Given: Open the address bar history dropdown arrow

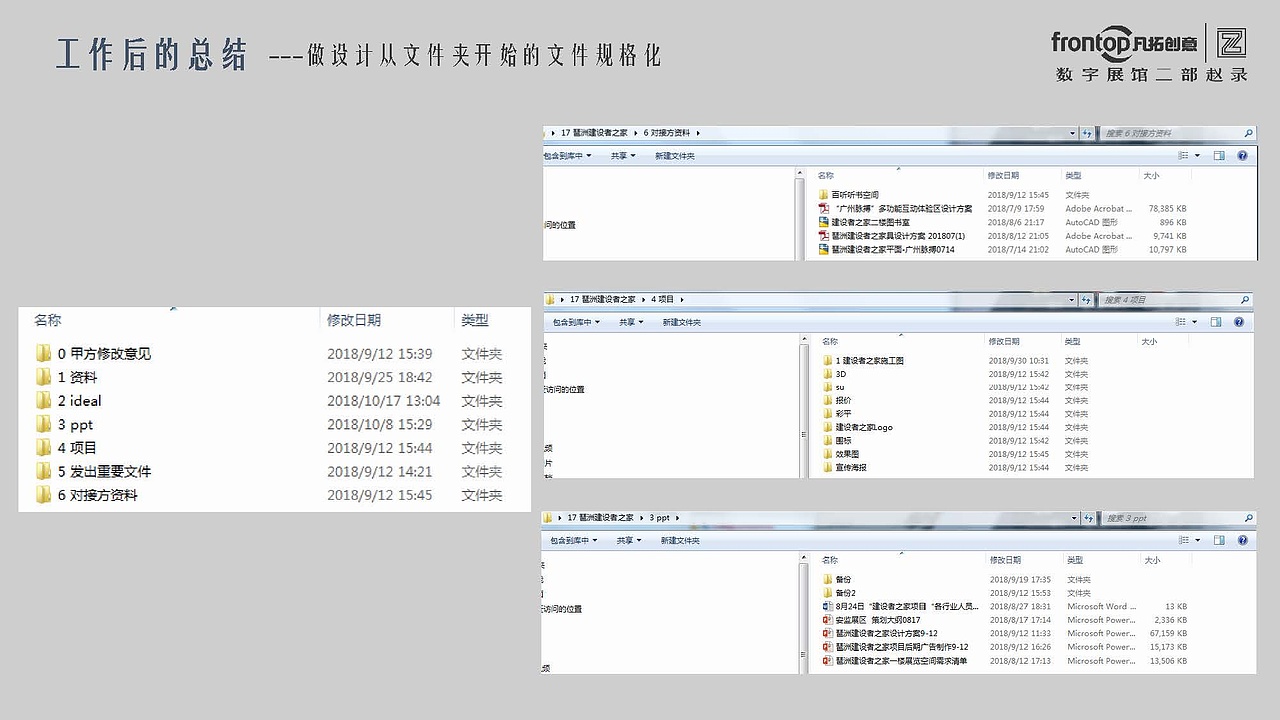Looking at the screenshot, I should tap(1072, 132).
